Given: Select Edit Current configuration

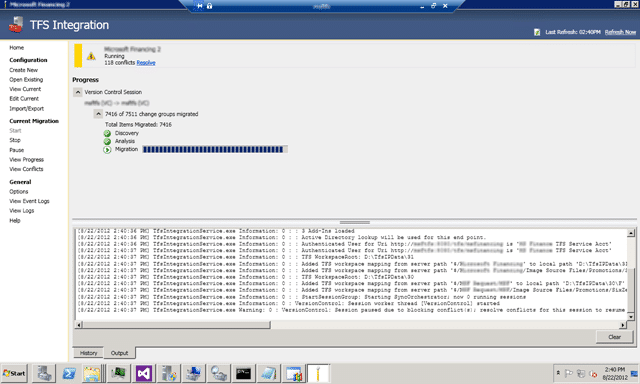Looking at the screenshot, I should coord(24,99).
